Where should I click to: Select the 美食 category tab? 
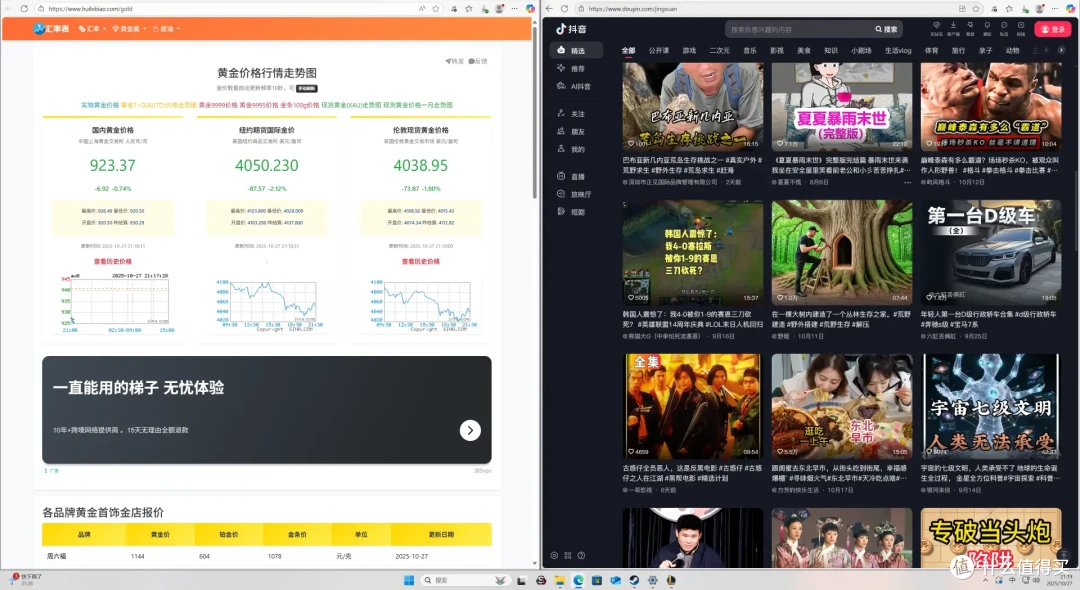(x=804, y=50)
